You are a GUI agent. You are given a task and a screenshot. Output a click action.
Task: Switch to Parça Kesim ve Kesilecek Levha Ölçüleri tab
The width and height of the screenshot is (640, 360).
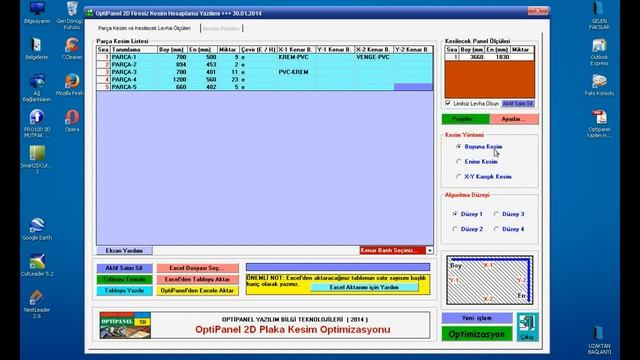[144, 28]
